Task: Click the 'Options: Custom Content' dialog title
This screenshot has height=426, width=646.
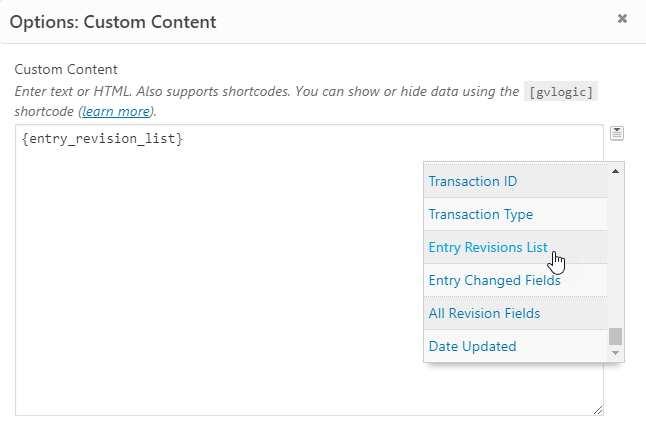Action: 113,20
